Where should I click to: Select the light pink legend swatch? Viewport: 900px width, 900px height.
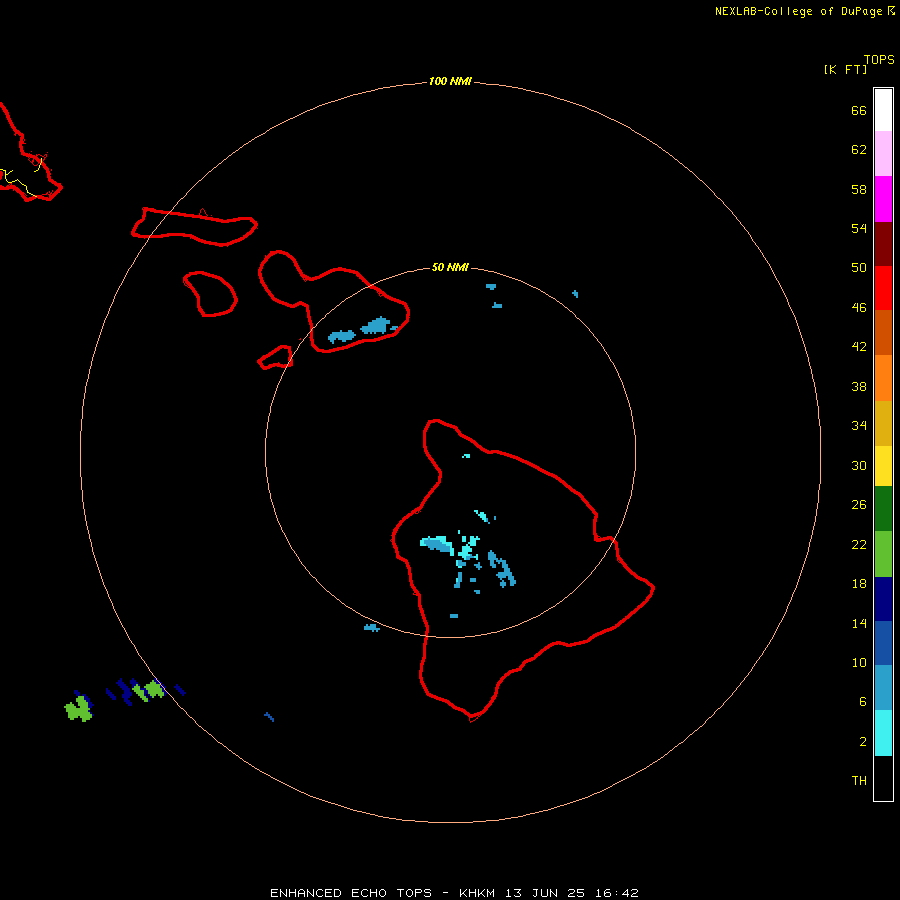click(x=883, y=154)
